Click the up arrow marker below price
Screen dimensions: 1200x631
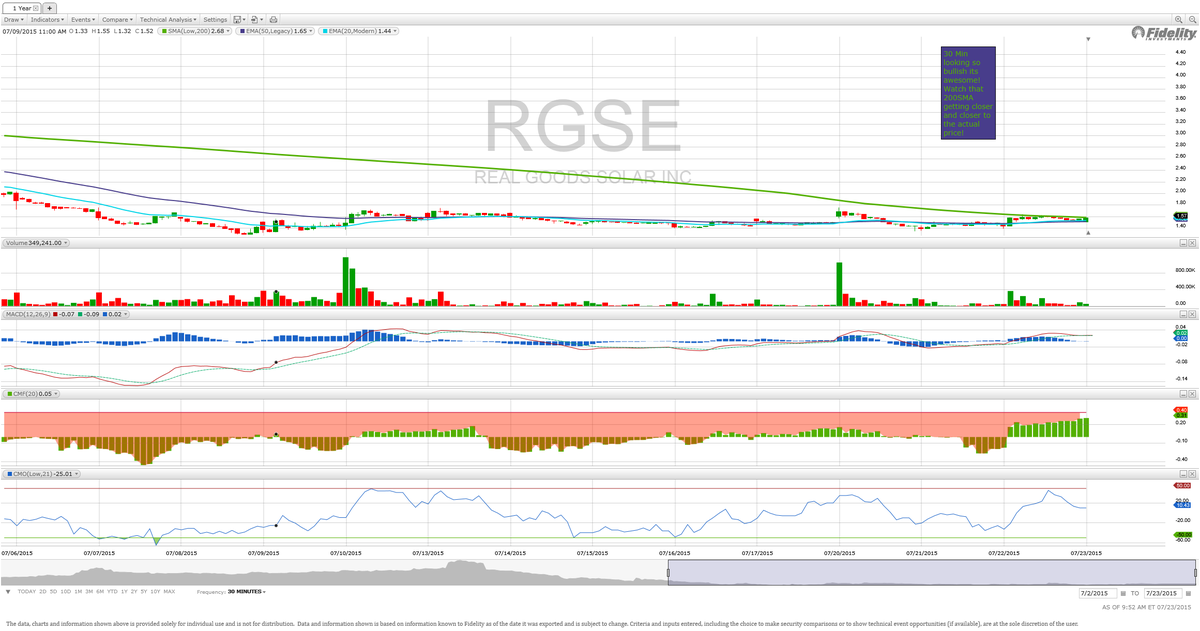click(x=1088, y=232)
